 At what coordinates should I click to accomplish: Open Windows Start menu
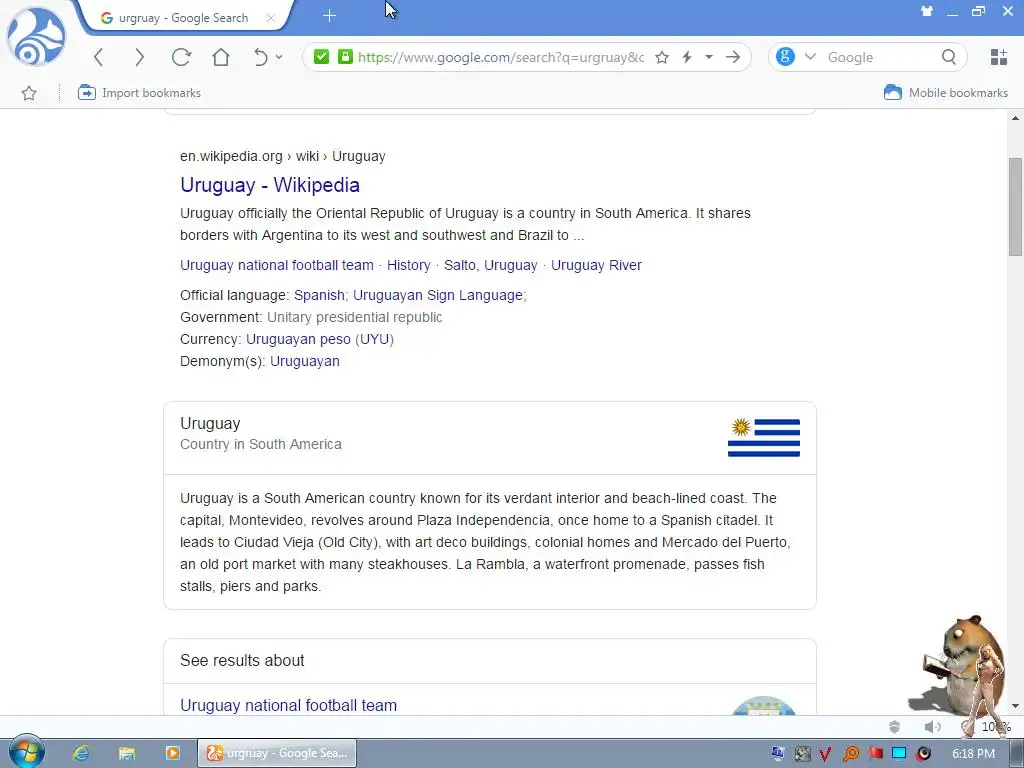[26, 752]
